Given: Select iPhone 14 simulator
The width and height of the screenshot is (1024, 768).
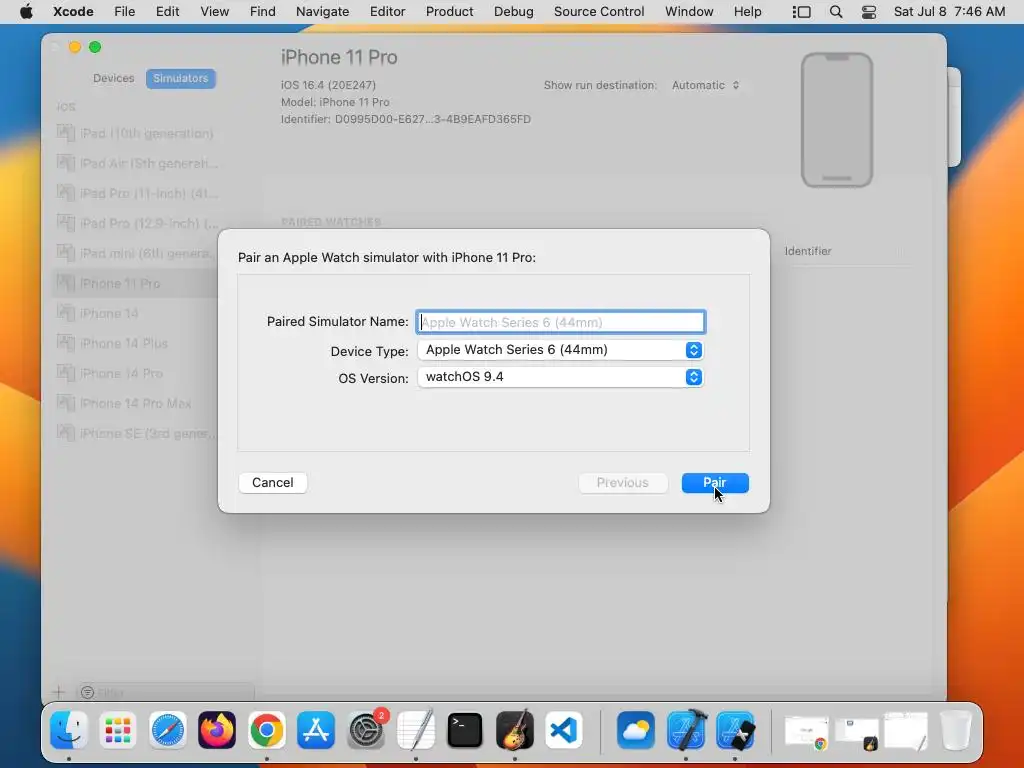Looking at the screenshot, I should [136, 313].
